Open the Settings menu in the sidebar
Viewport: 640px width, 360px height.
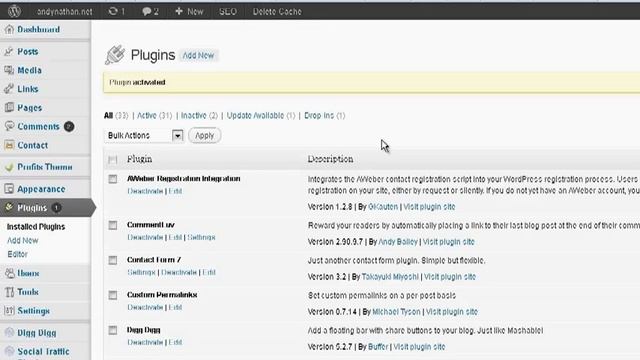(x=33, y=311)
